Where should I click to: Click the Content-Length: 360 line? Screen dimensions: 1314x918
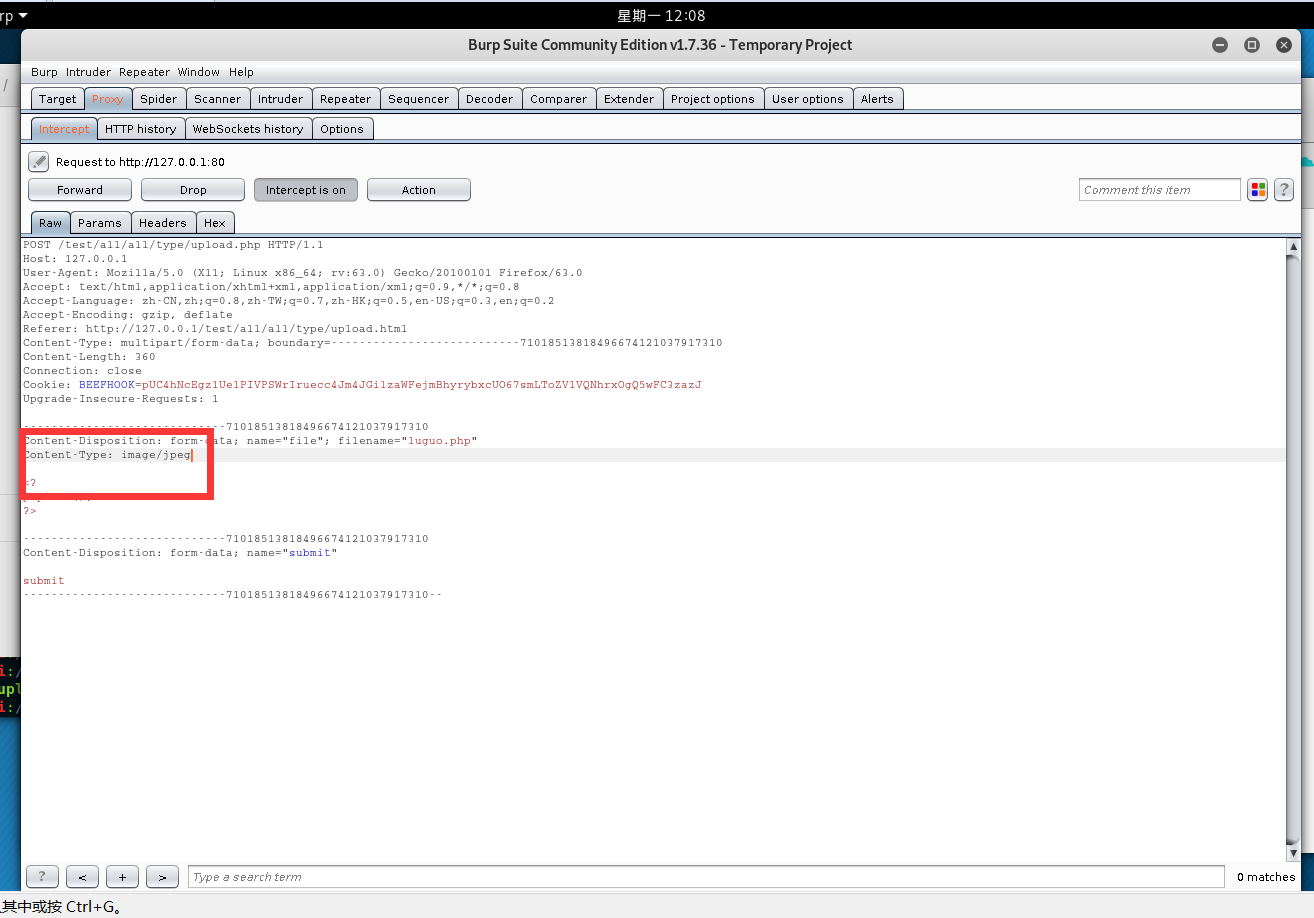(89, 357)
